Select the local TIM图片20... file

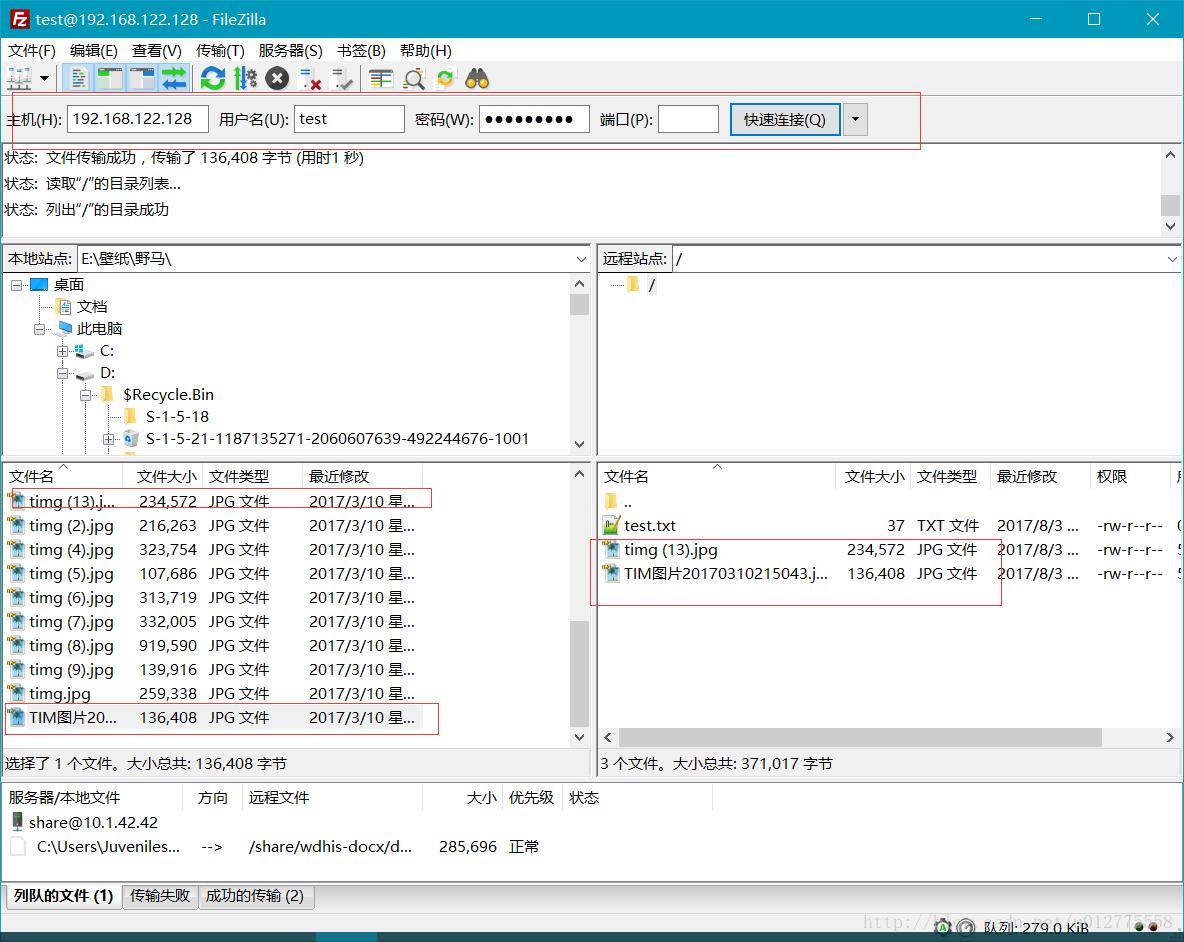point(211,717)
